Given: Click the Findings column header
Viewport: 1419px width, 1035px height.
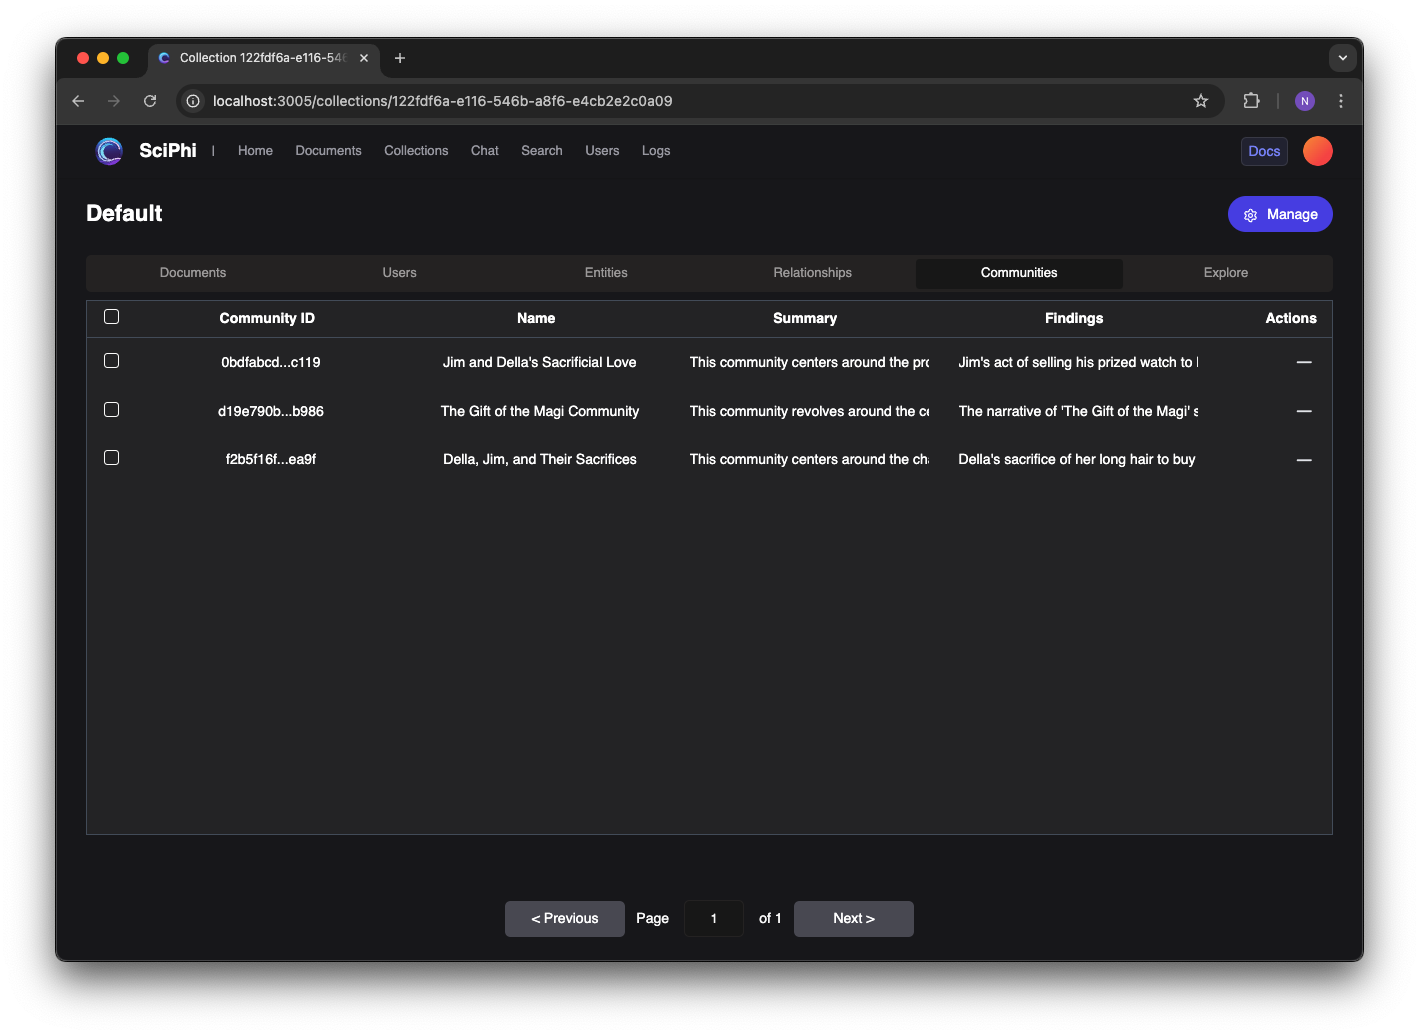Looking at the screenshot, I should 1074,318.
